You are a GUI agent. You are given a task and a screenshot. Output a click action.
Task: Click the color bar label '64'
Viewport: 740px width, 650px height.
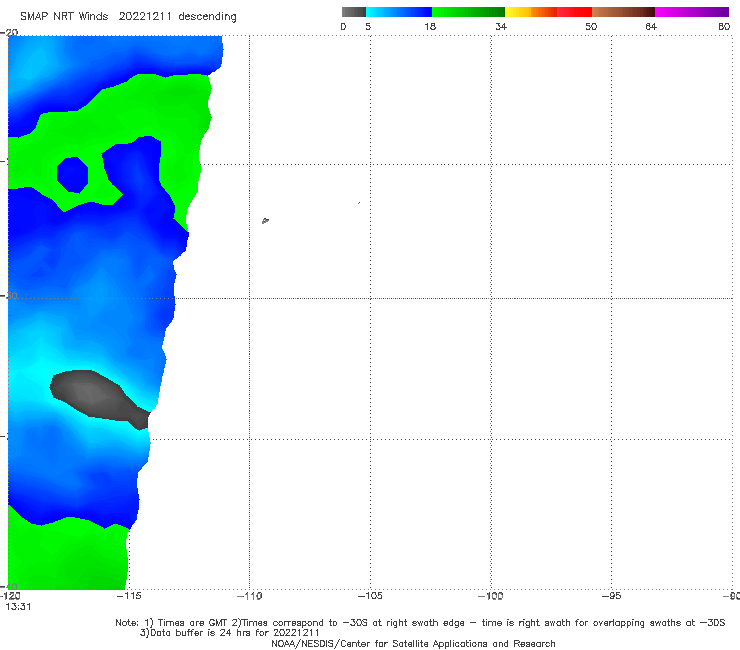[651, 27]
